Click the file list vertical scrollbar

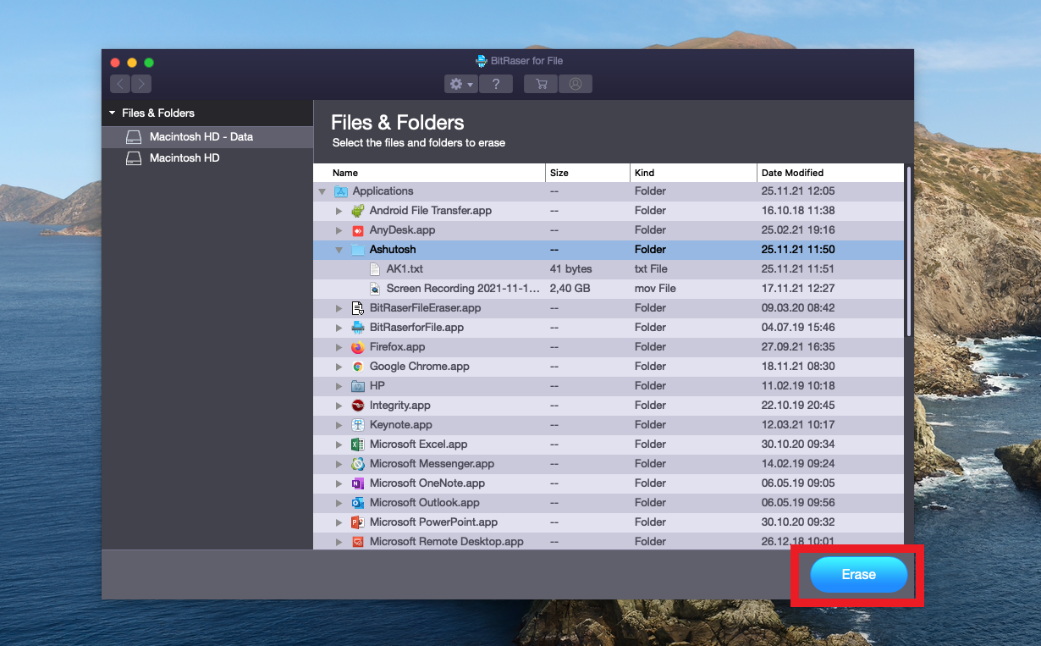click(908, 251)
